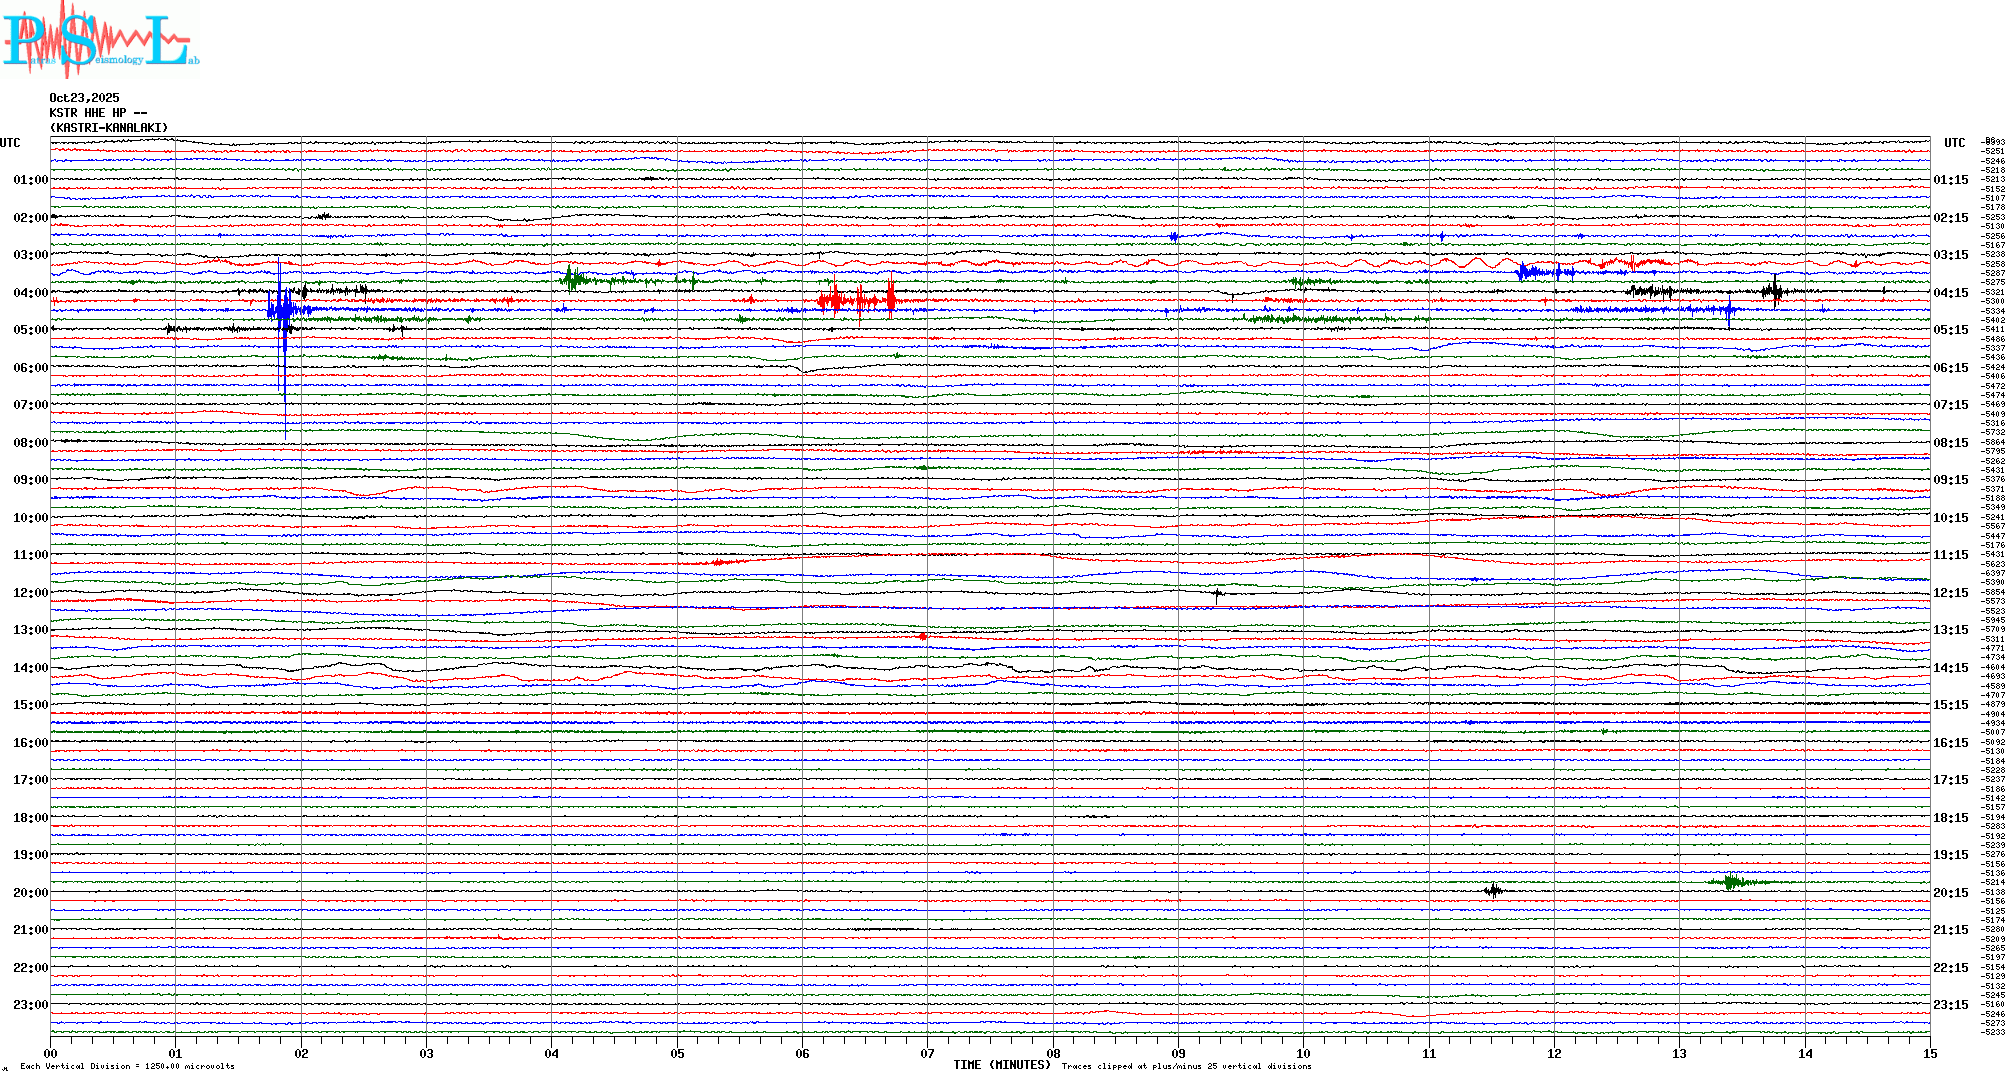
Task: Click the red dot on 13:00 trace
Action: point(922,636)
